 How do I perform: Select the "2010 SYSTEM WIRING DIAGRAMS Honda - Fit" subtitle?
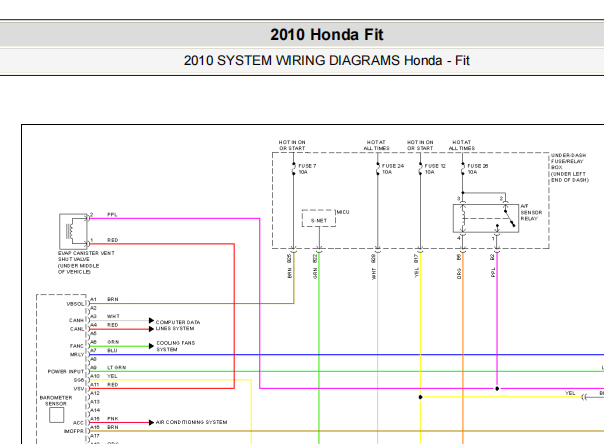(327, 60)
